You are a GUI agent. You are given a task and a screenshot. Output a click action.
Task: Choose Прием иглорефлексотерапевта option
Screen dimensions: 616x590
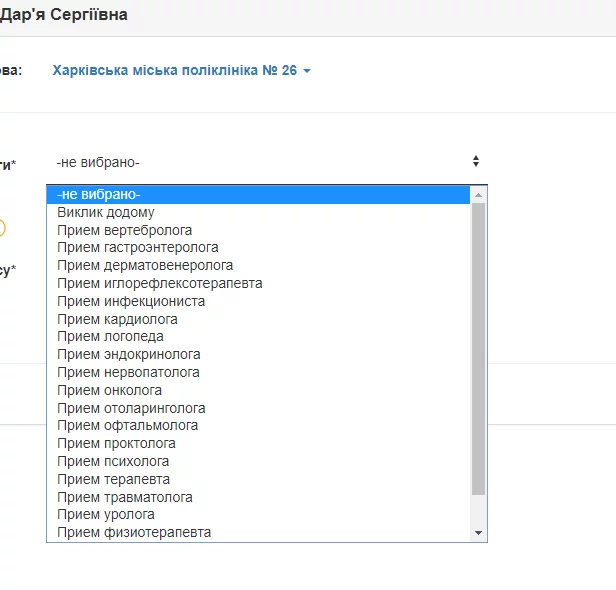(160, 283)
